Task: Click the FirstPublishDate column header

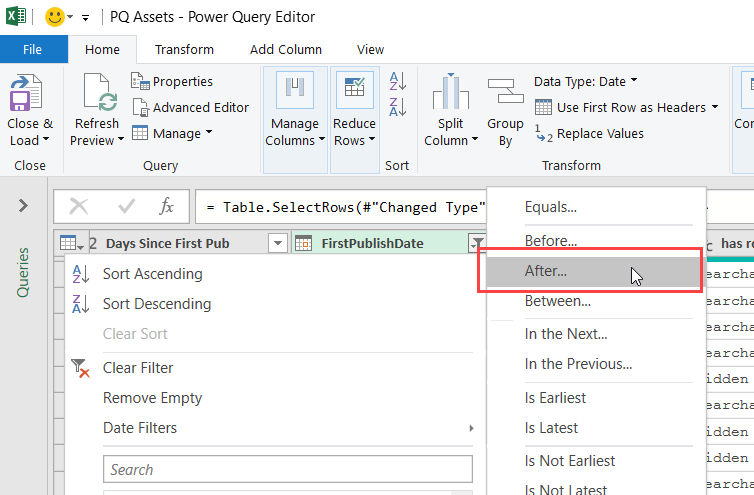Action: point(373,243)
